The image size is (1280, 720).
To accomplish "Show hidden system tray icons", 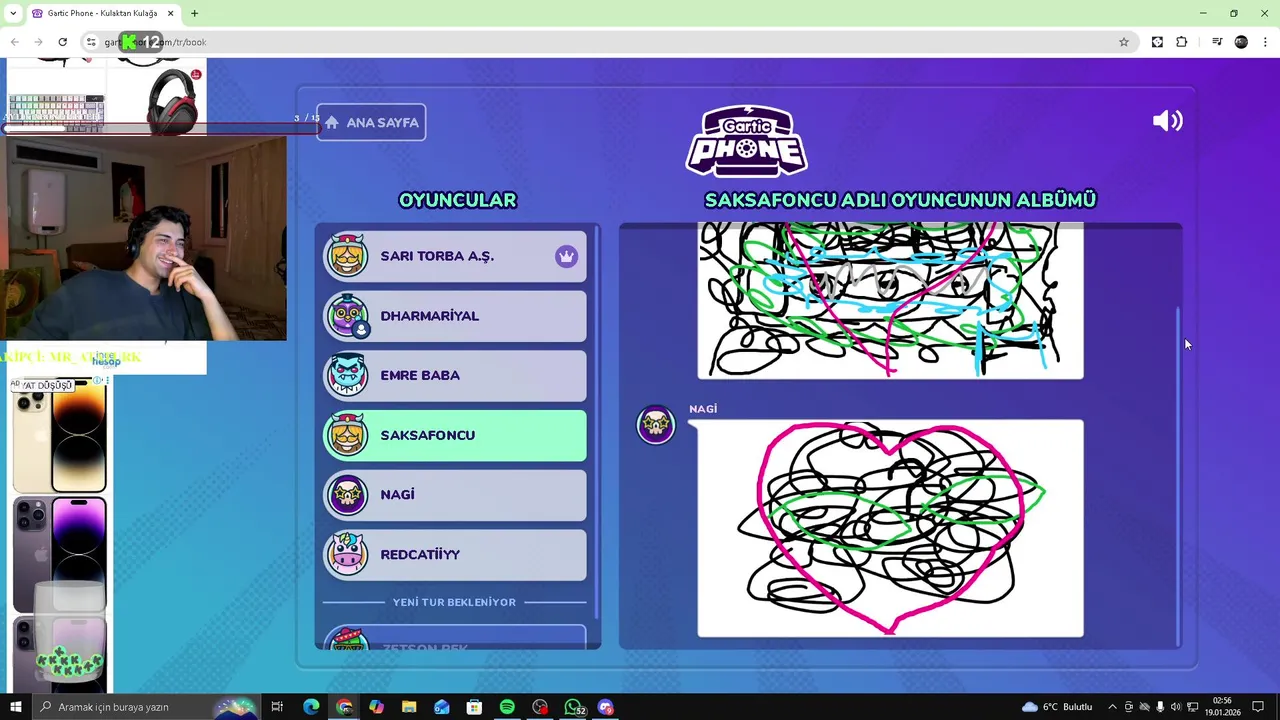I will pyautogui.click(x=1112, y=707).
